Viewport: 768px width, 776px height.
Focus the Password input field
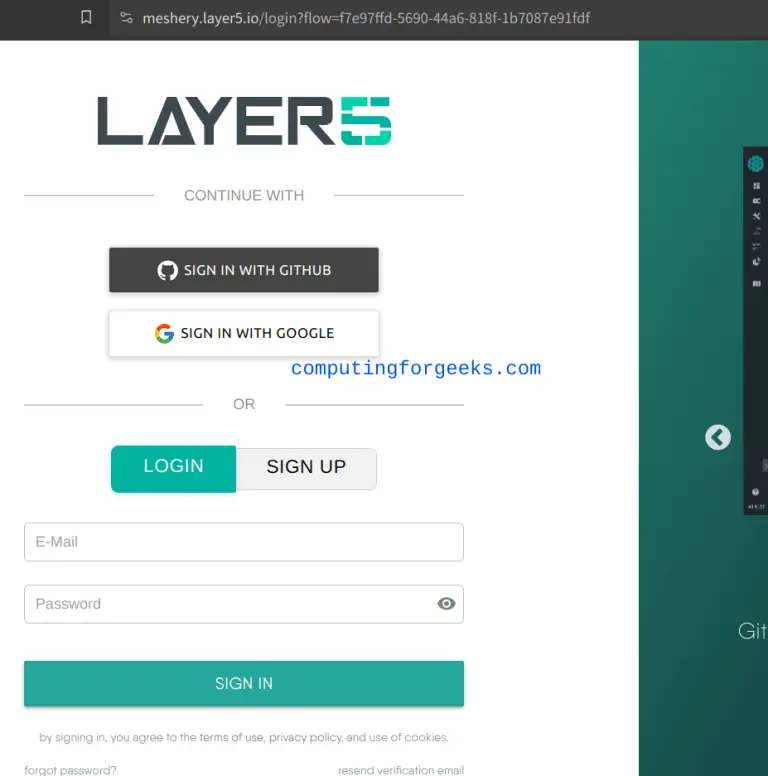pyautogui.click(x=225, y=604)
